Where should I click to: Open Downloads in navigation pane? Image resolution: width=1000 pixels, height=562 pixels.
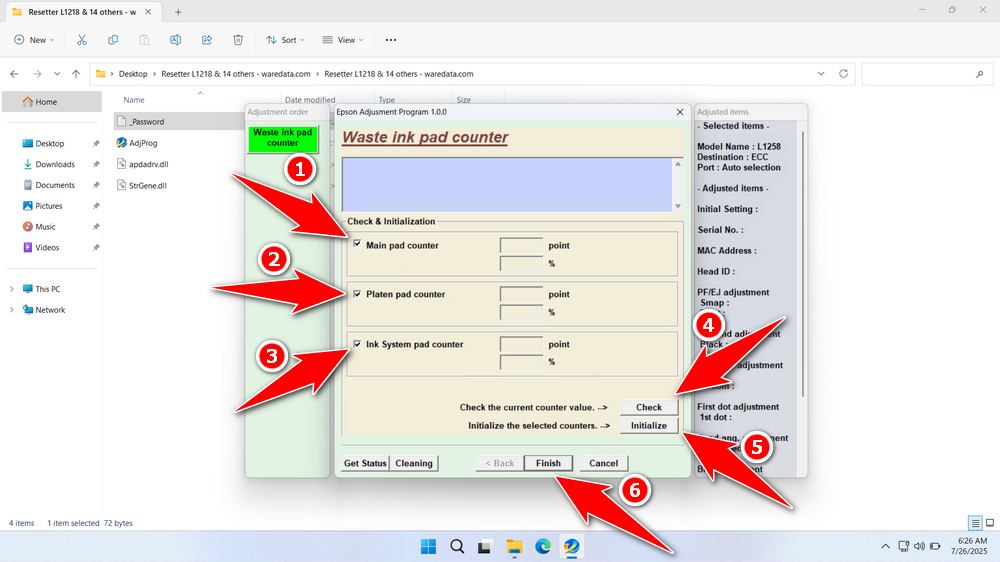click(54, 165)
